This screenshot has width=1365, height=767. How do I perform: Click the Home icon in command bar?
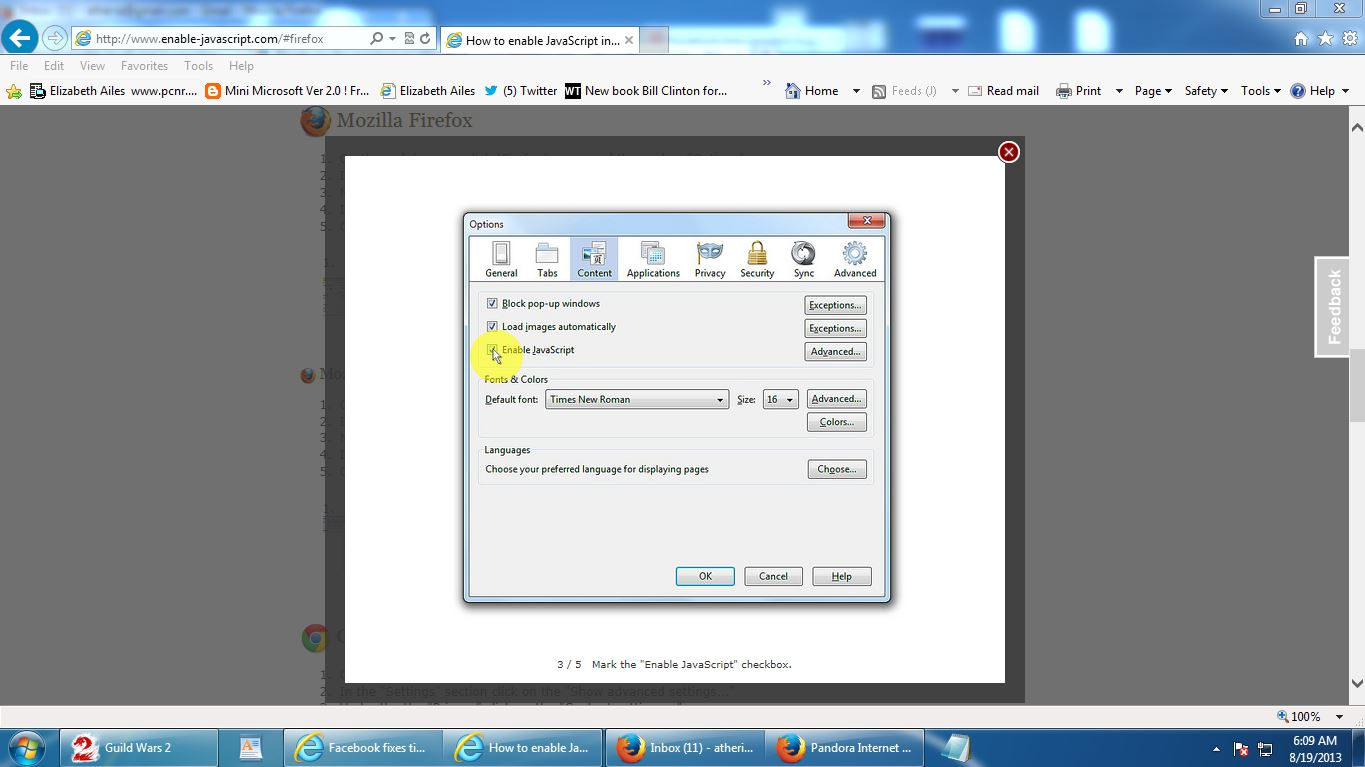click(x=793, y=91)
